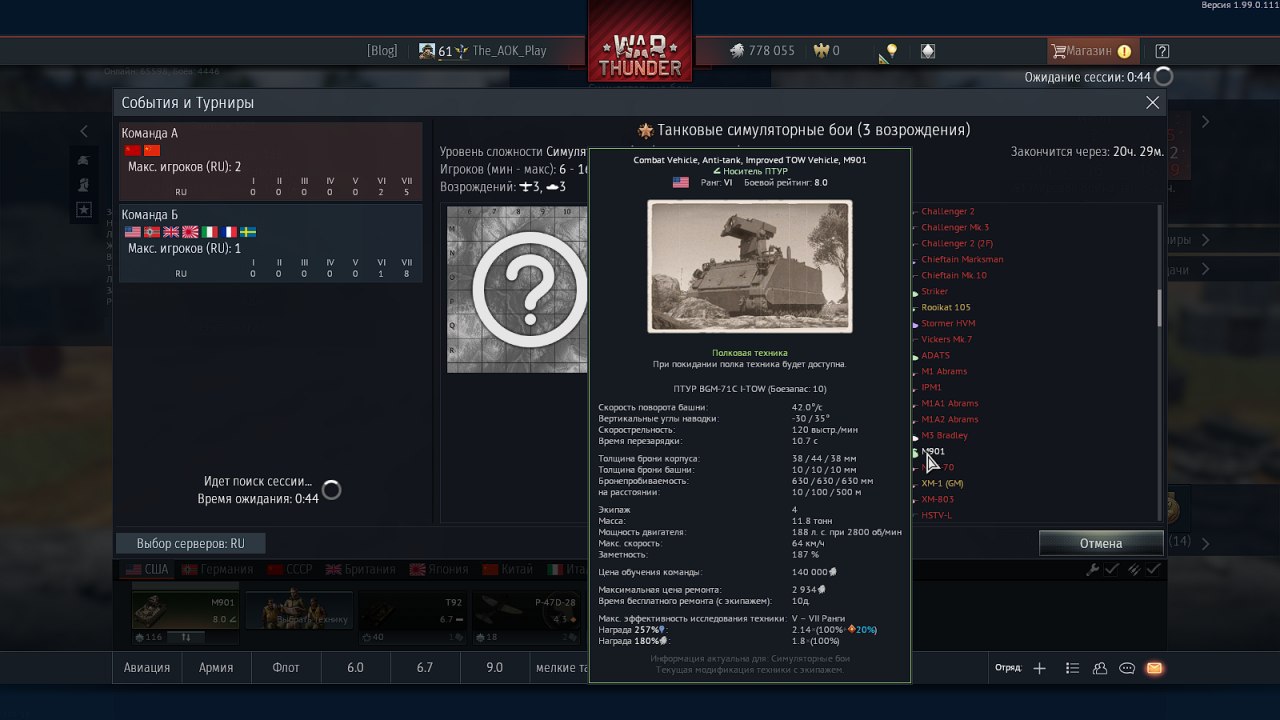Select HSTV-L in vehicle list

coord(936,515)
